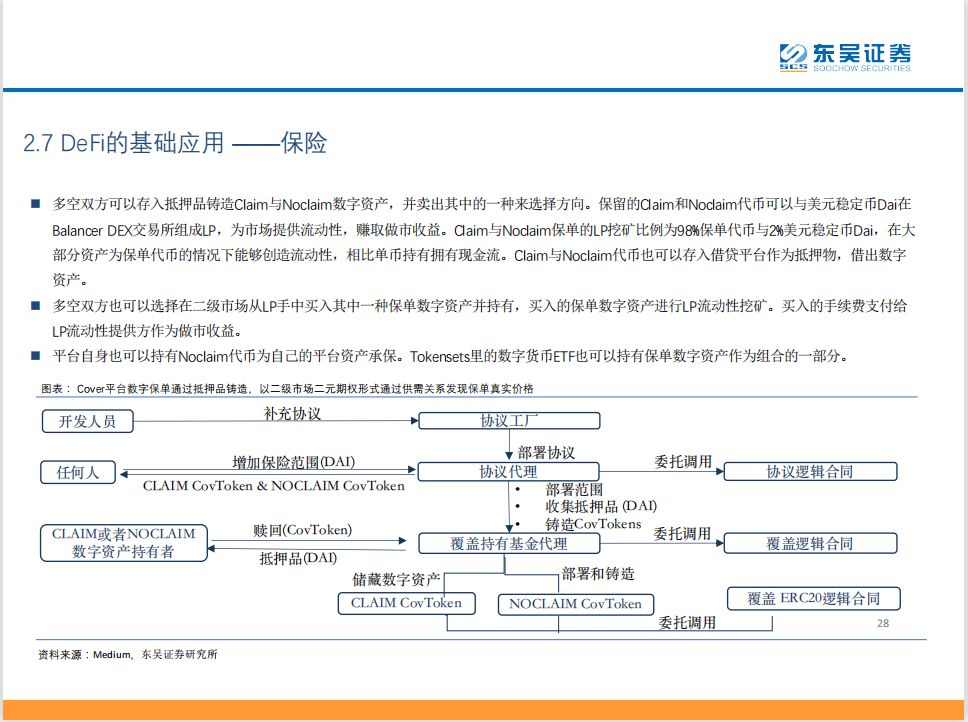Click the 覆盖逻辑合同 box
968x722 pixels.
(x=813, y=543)
